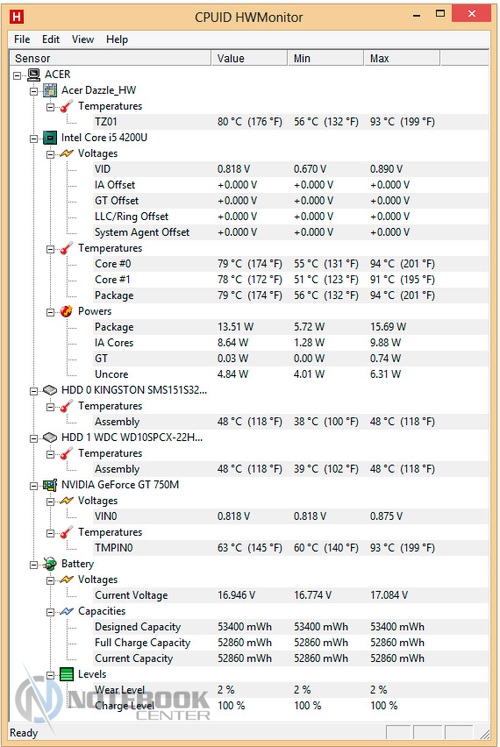Open the Help menu
The height and width of the screenshot is (747, 500).
tap(117, 39)
